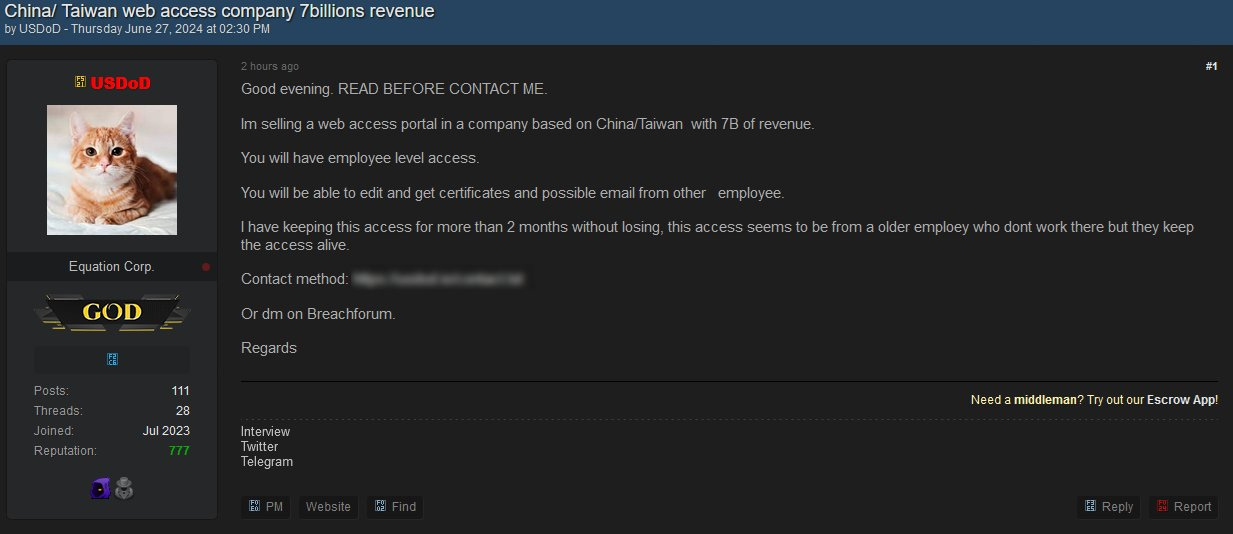Open USDoD's cat avatar image
This screenshot has height=534, width=1233.
pyautogui.click(x=112, y=170)
